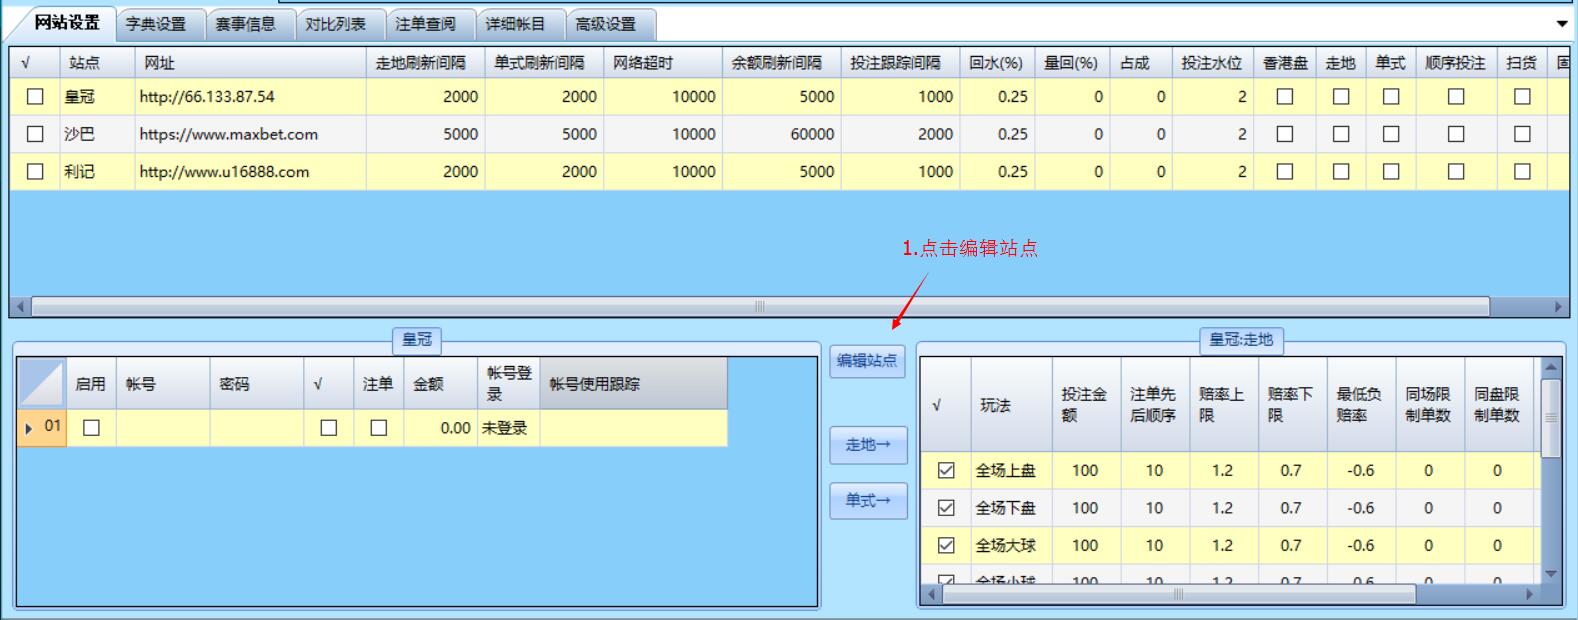Screen dimensions: 1578x620
Task: Click the 回水(%) column header
Action: [x=997, y=63]
